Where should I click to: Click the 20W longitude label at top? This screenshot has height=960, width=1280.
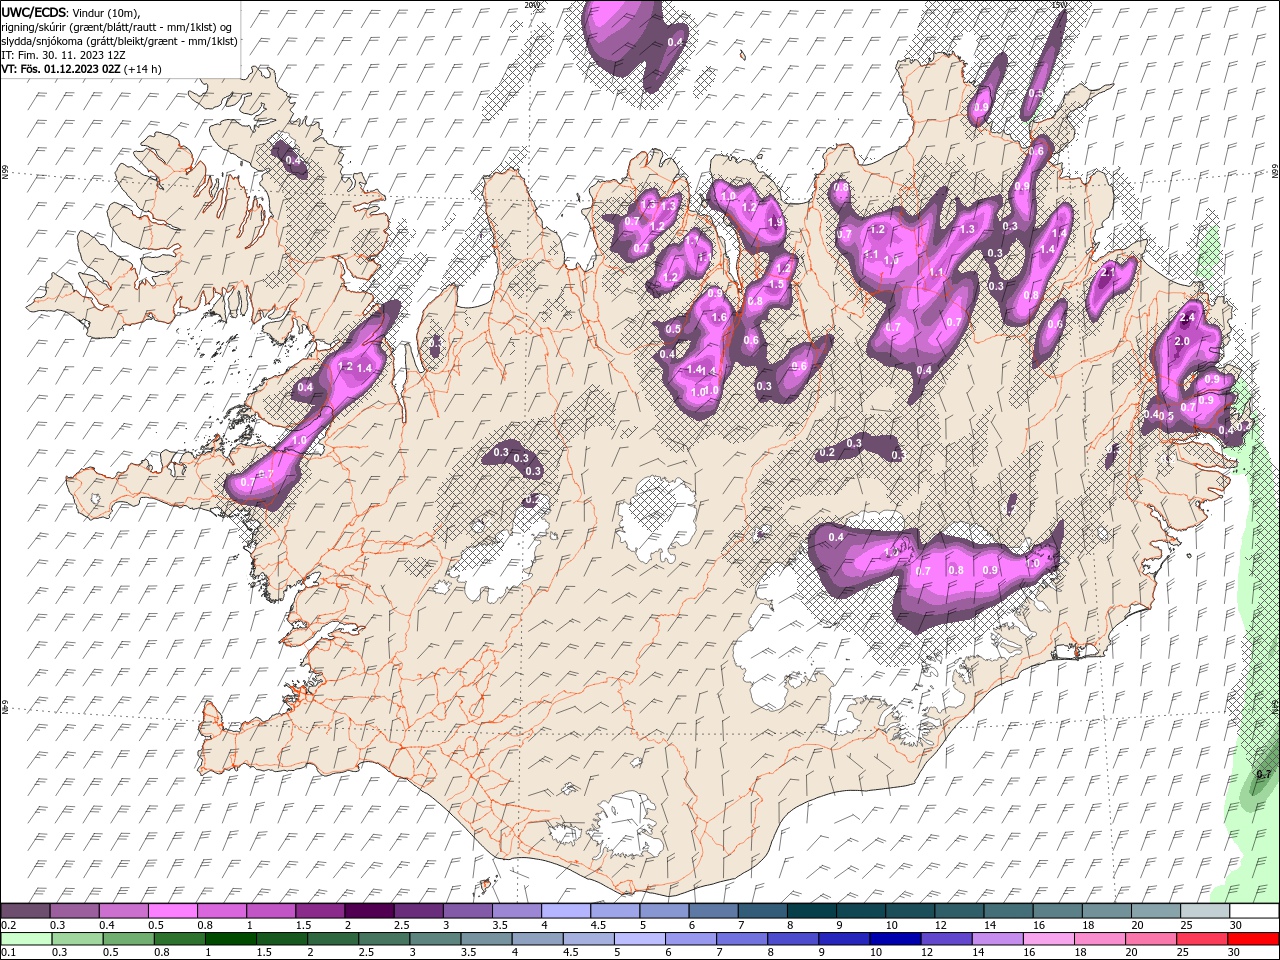click(x=531, y=5)
